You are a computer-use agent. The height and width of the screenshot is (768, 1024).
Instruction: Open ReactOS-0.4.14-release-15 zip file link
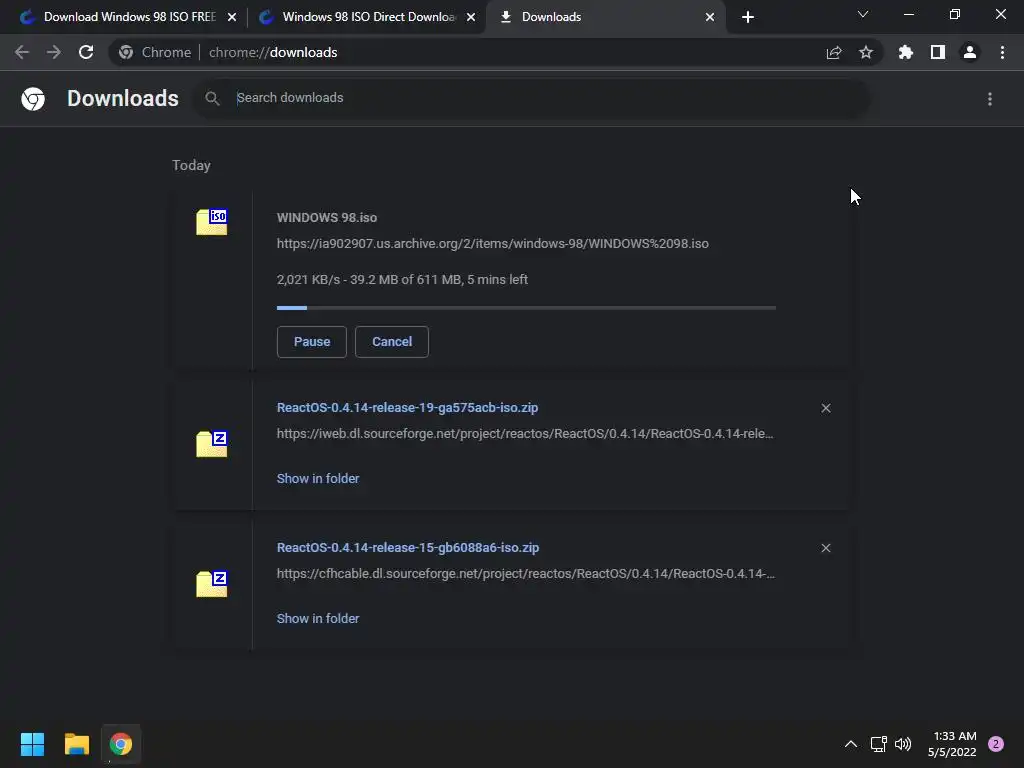[408, 547]
